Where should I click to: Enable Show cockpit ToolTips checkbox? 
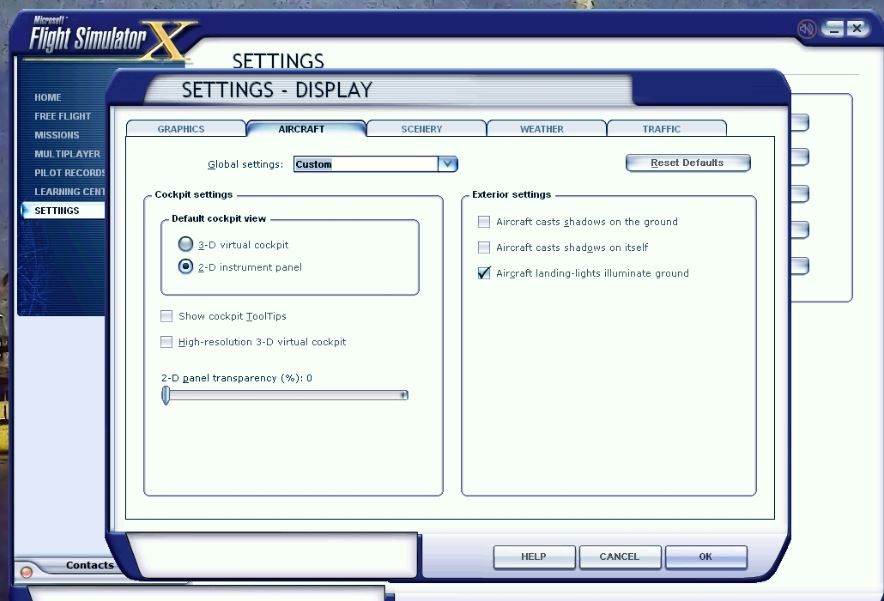point(166,316)
